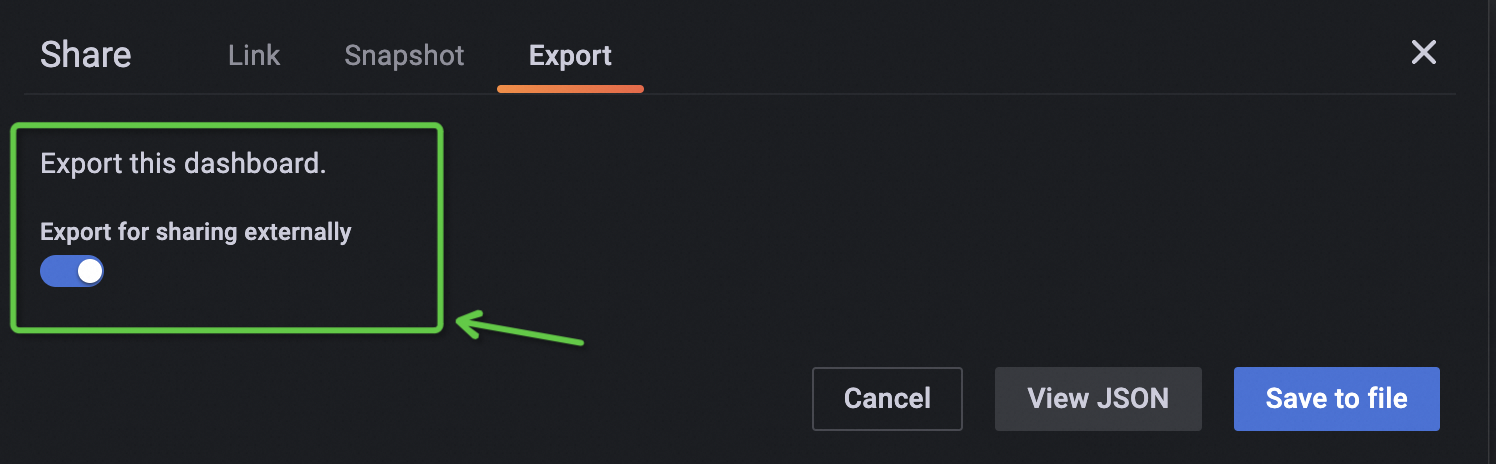Click the orange underline beneath Export tab

(x=570, y=89)
